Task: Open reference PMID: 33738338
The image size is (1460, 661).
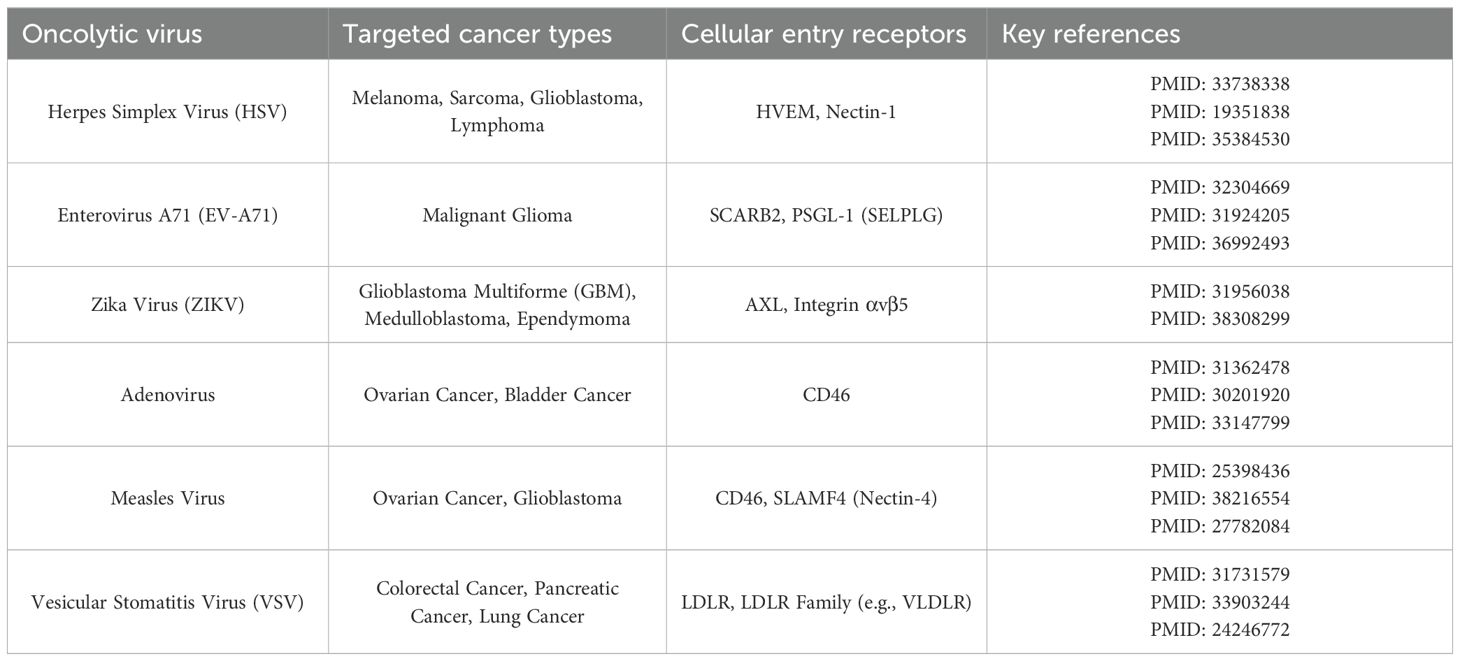Action: click(1220, 84)
